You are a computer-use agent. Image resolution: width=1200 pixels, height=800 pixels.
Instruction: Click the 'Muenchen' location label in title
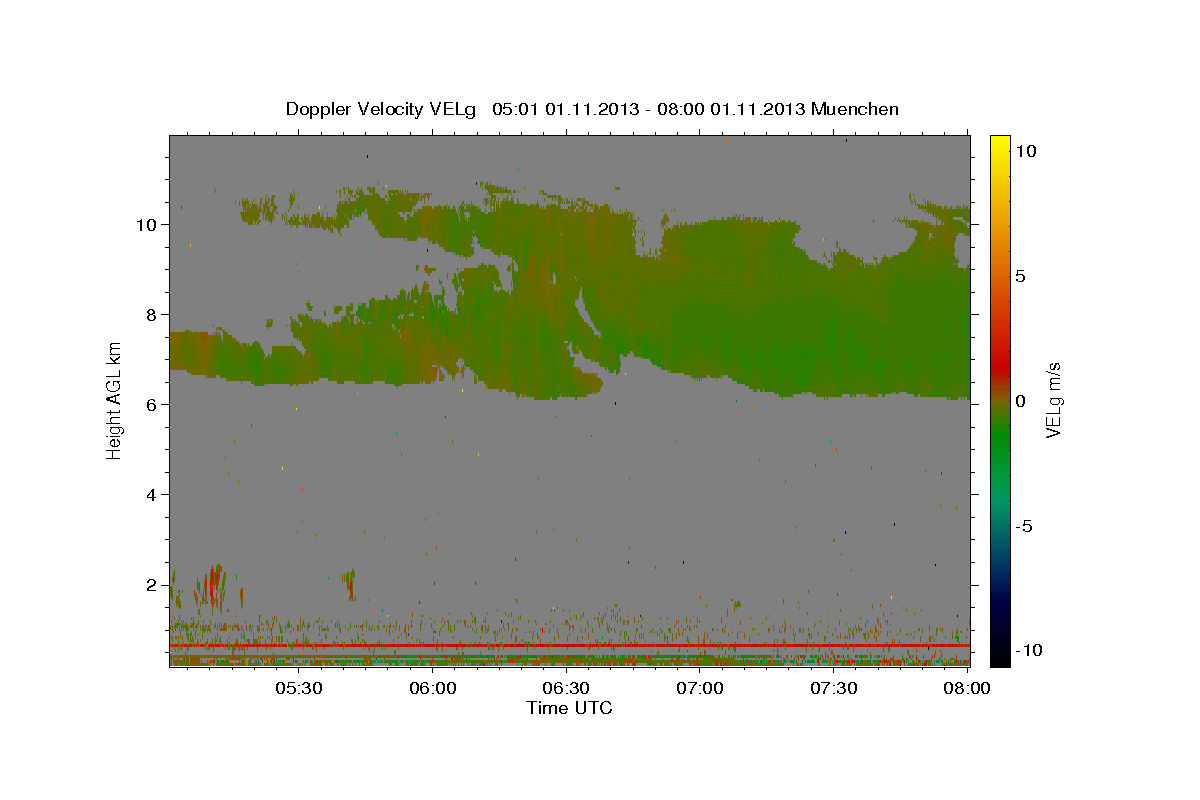pyautogui.click(x=855, y=109)
